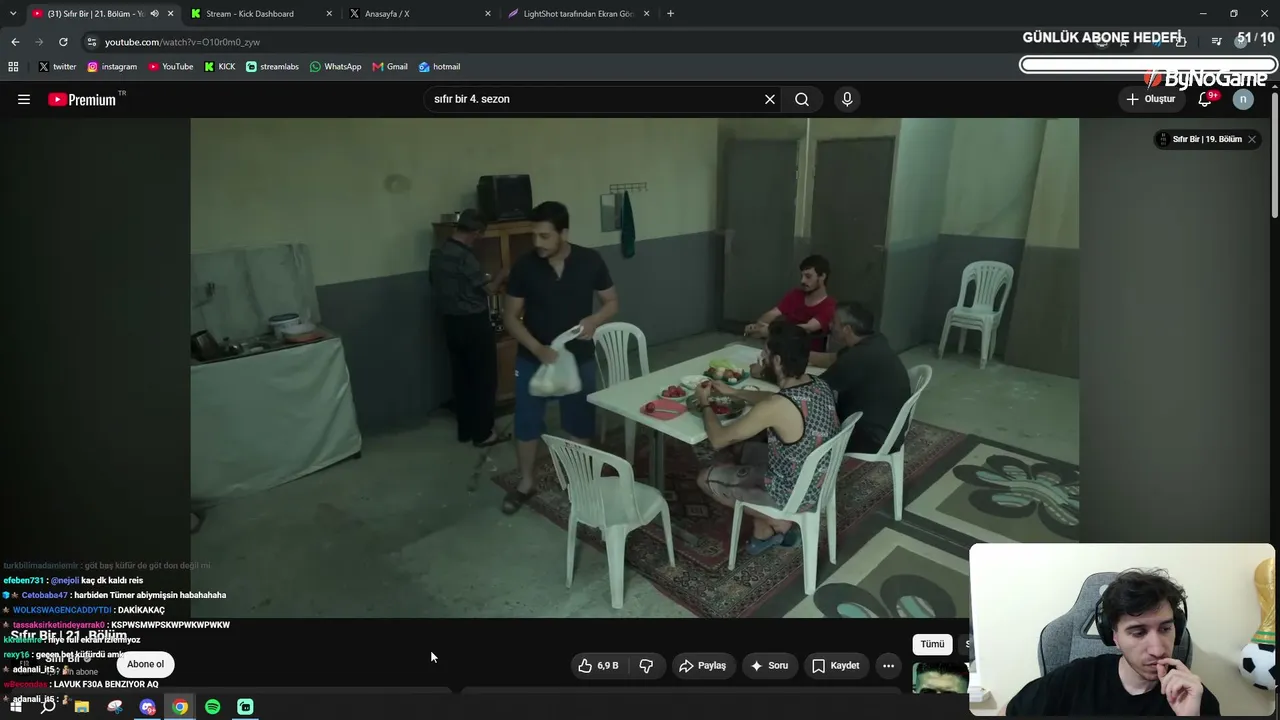The image size is (1280, 720).
Task: Open the Soru ask button
Action: pos(769,665)
